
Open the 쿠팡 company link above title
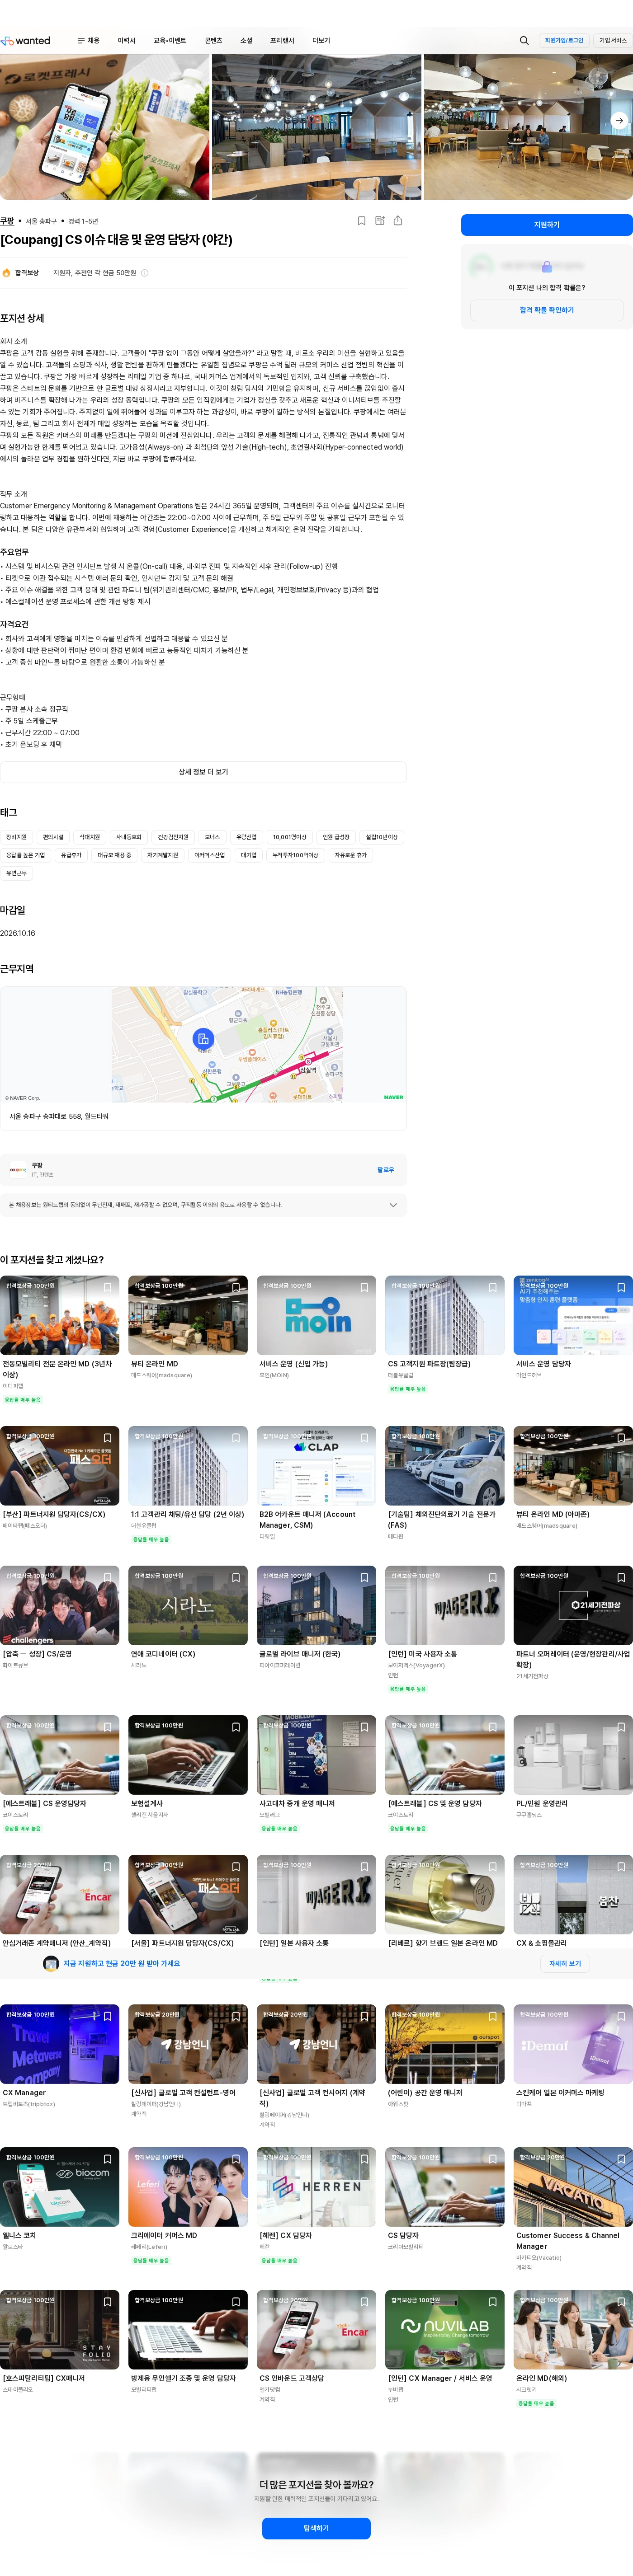[7, 221]
